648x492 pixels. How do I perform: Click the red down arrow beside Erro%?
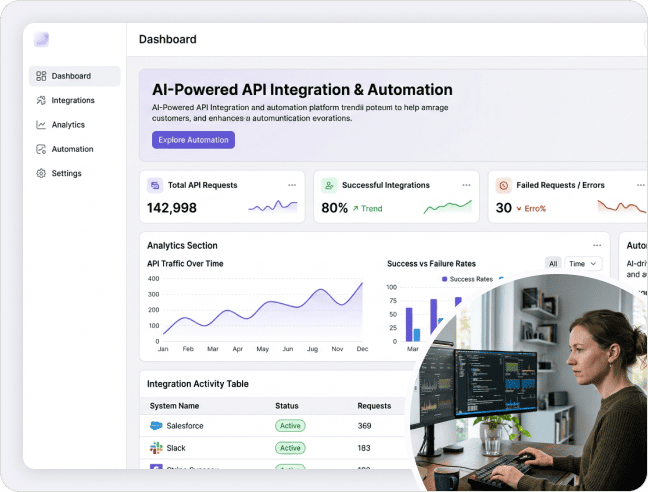[519, 209]
